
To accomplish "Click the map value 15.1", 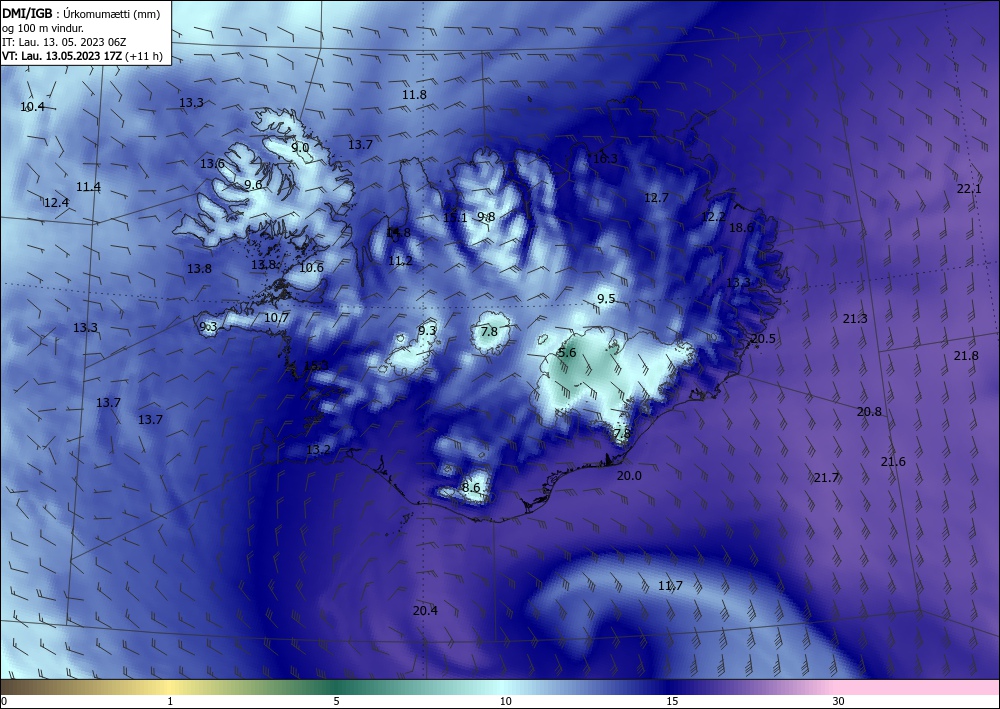I will coord(455,217).
